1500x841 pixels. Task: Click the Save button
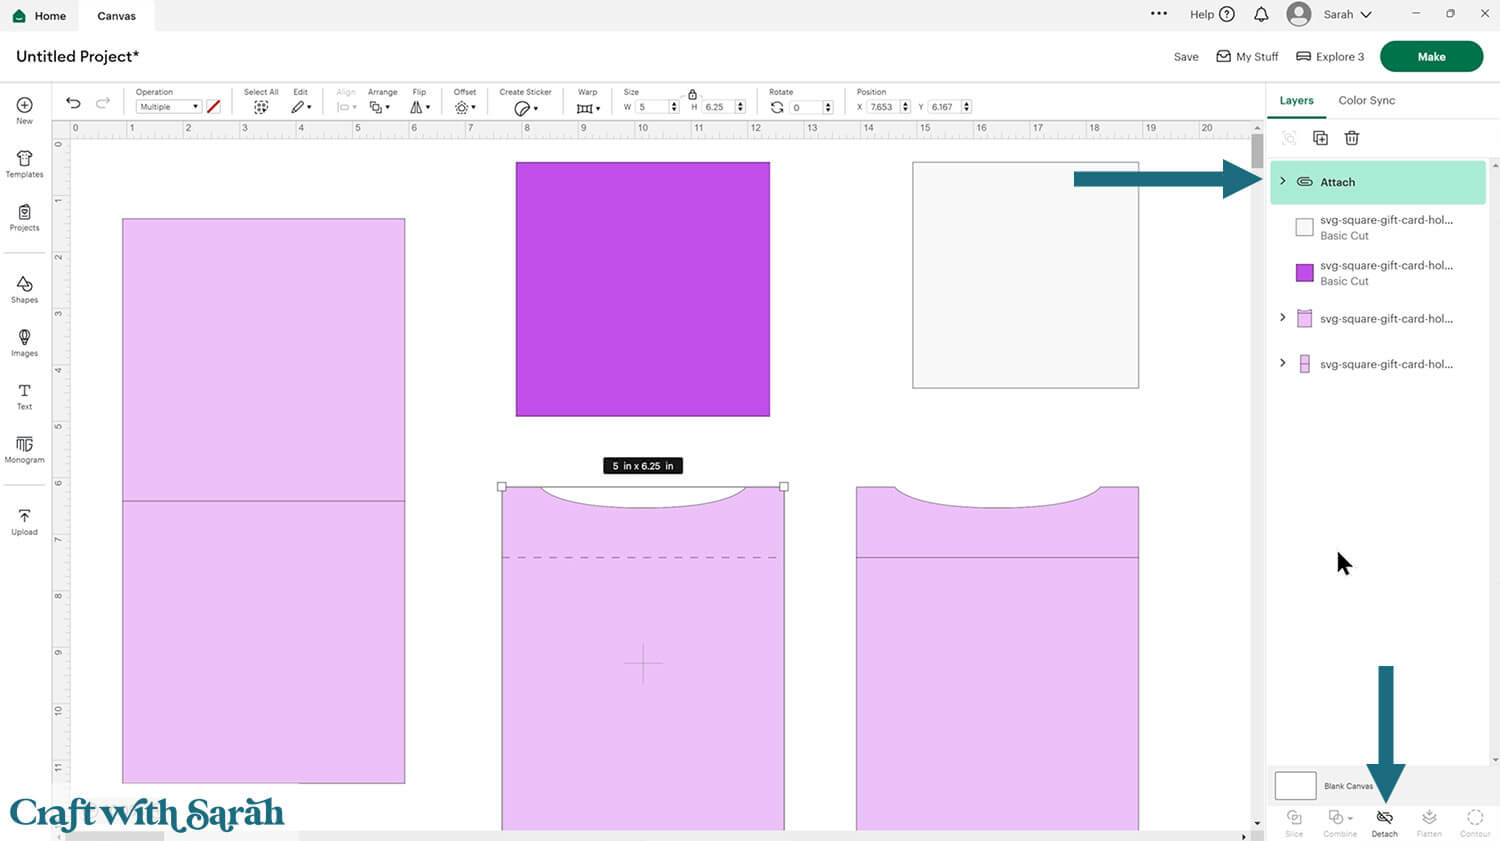pos(1185,57)
